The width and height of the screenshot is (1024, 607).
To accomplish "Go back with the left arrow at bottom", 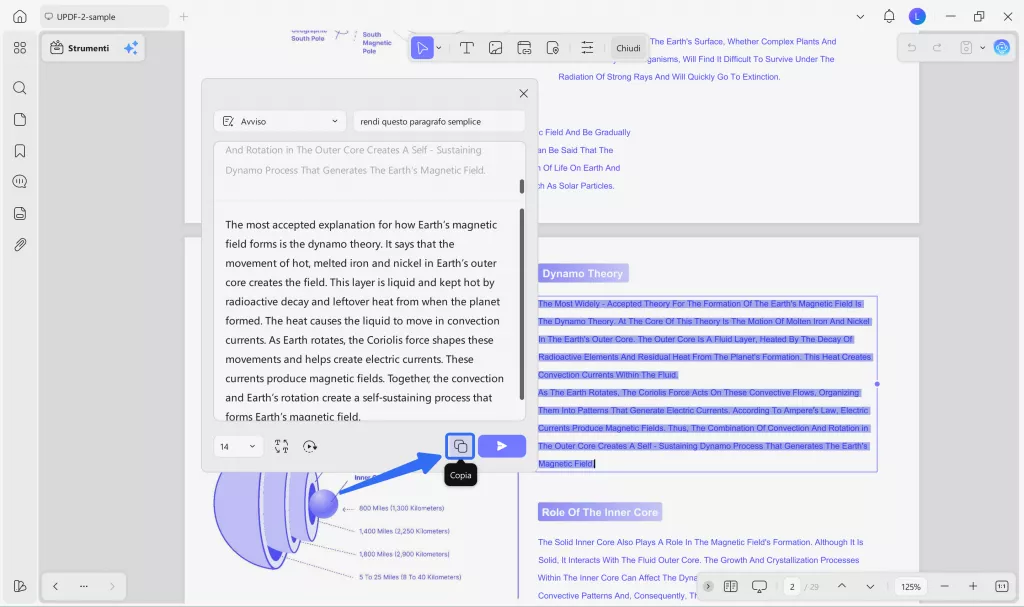I will pos(56,586).
